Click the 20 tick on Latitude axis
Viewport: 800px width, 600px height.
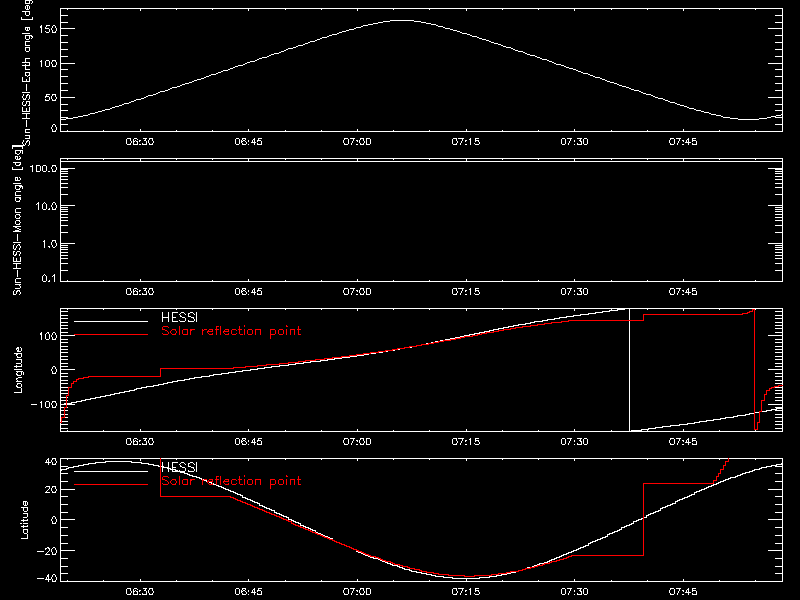(52, 489)
